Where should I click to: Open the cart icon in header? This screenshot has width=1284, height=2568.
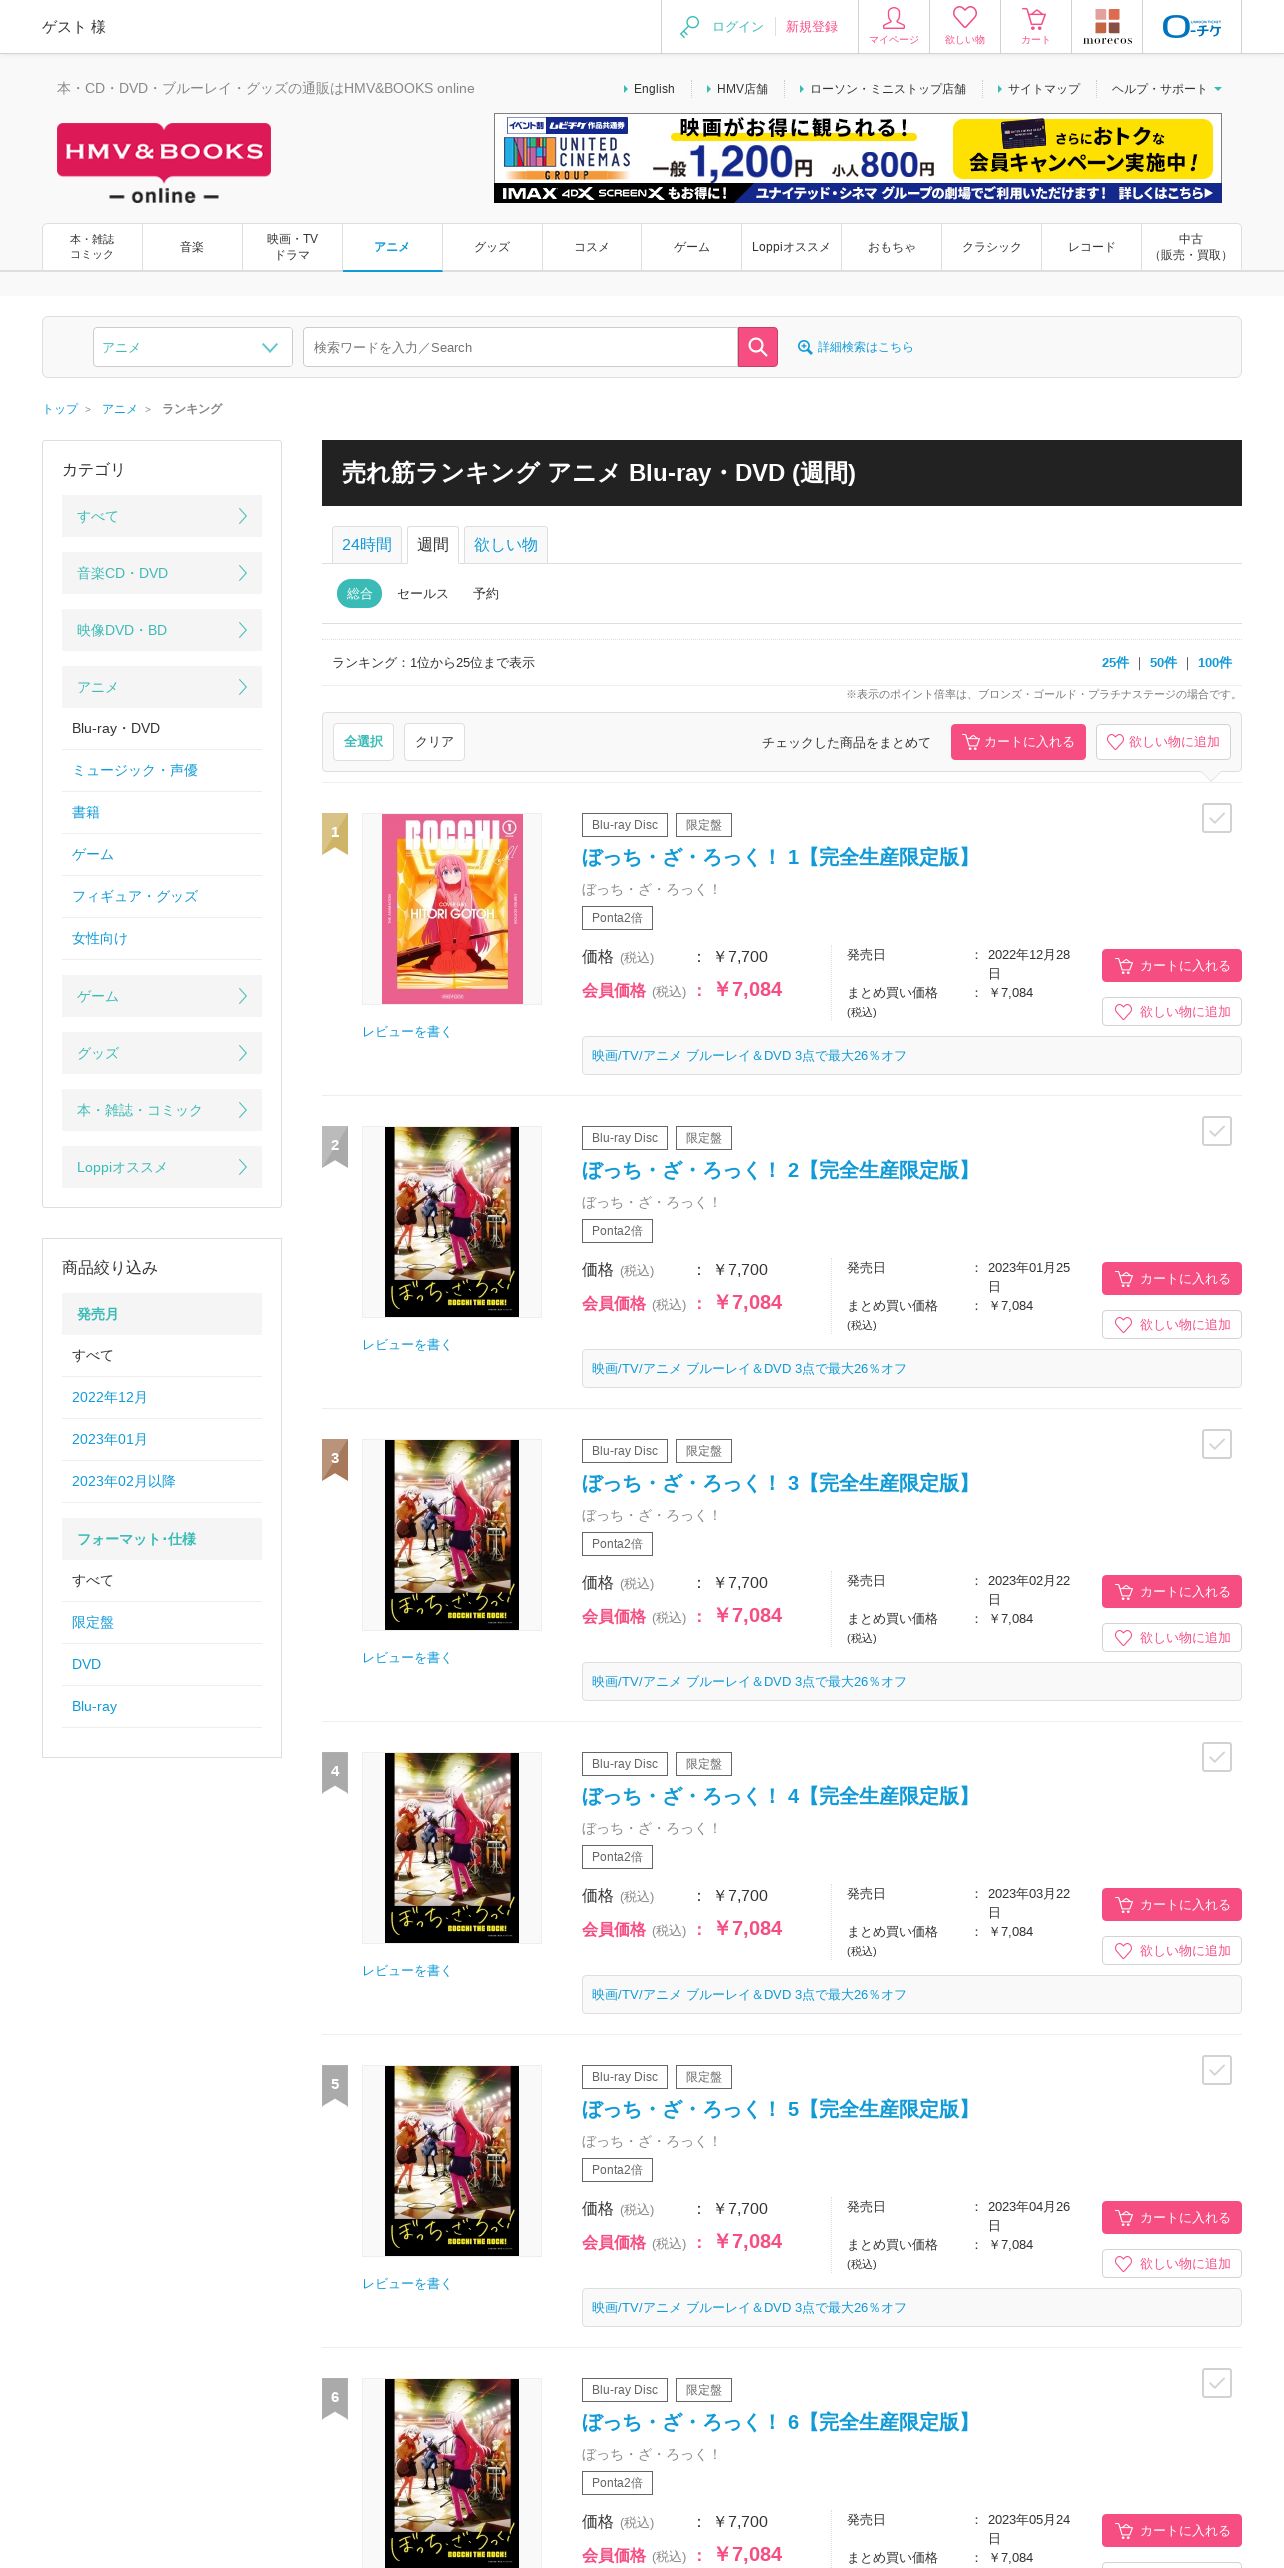(1035, 26)
